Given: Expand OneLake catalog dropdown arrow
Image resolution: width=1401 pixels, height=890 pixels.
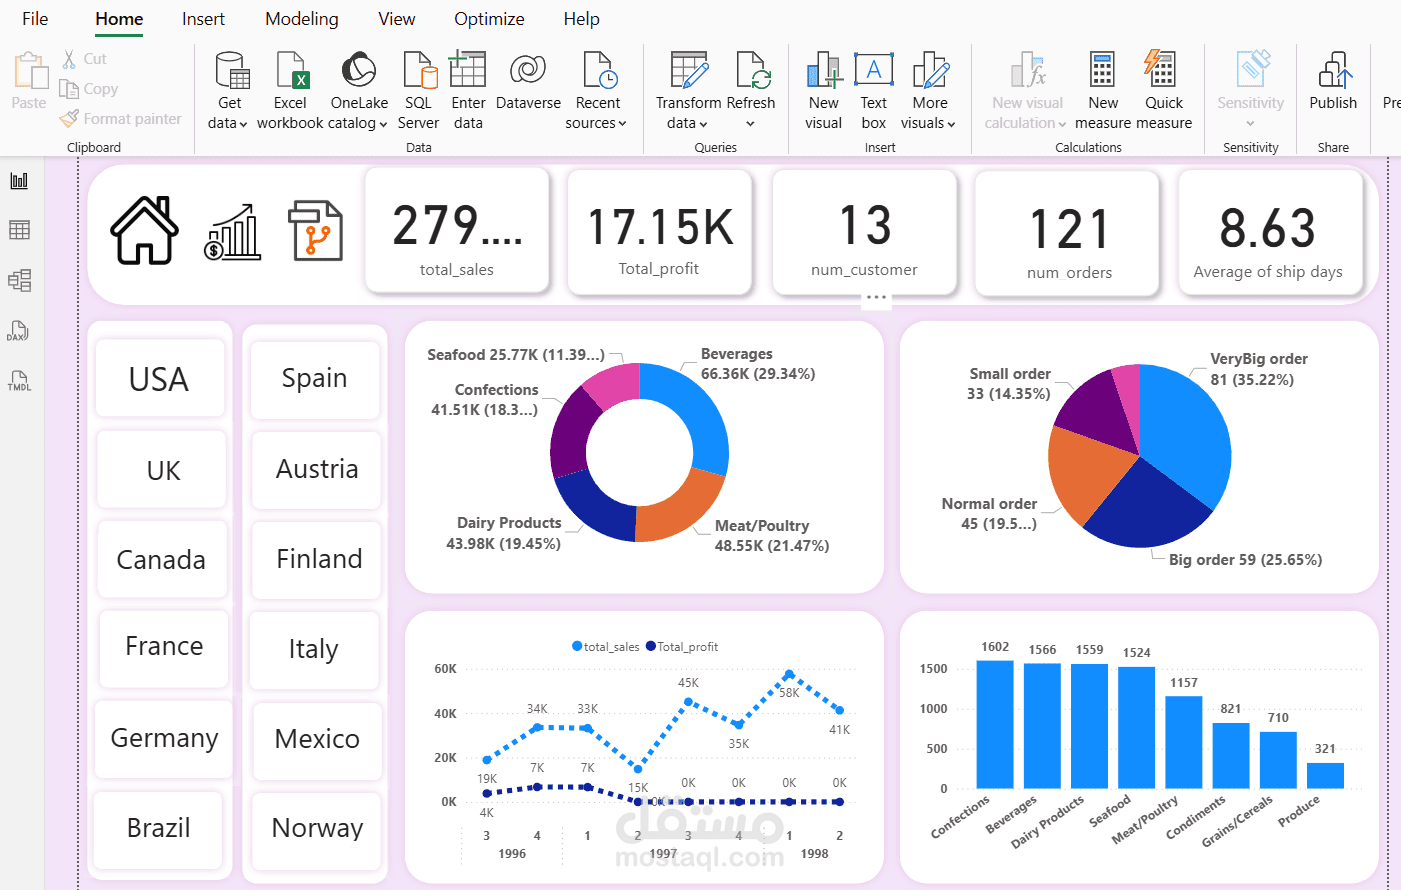Looking at the screenshot, I should 383,124.
